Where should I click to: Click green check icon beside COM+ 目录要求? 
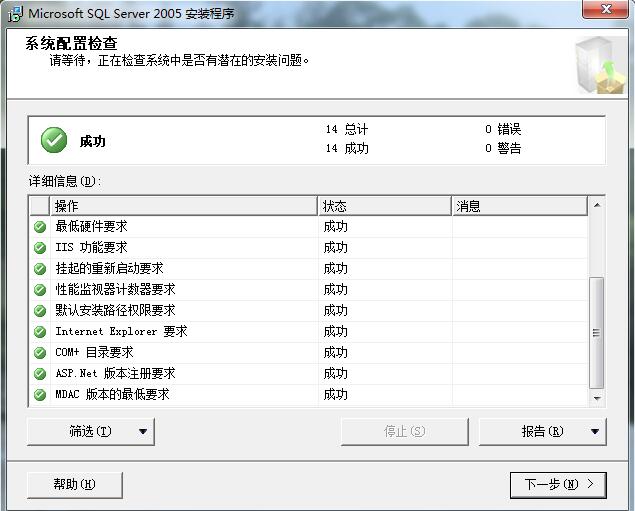(x=40, y=353)
